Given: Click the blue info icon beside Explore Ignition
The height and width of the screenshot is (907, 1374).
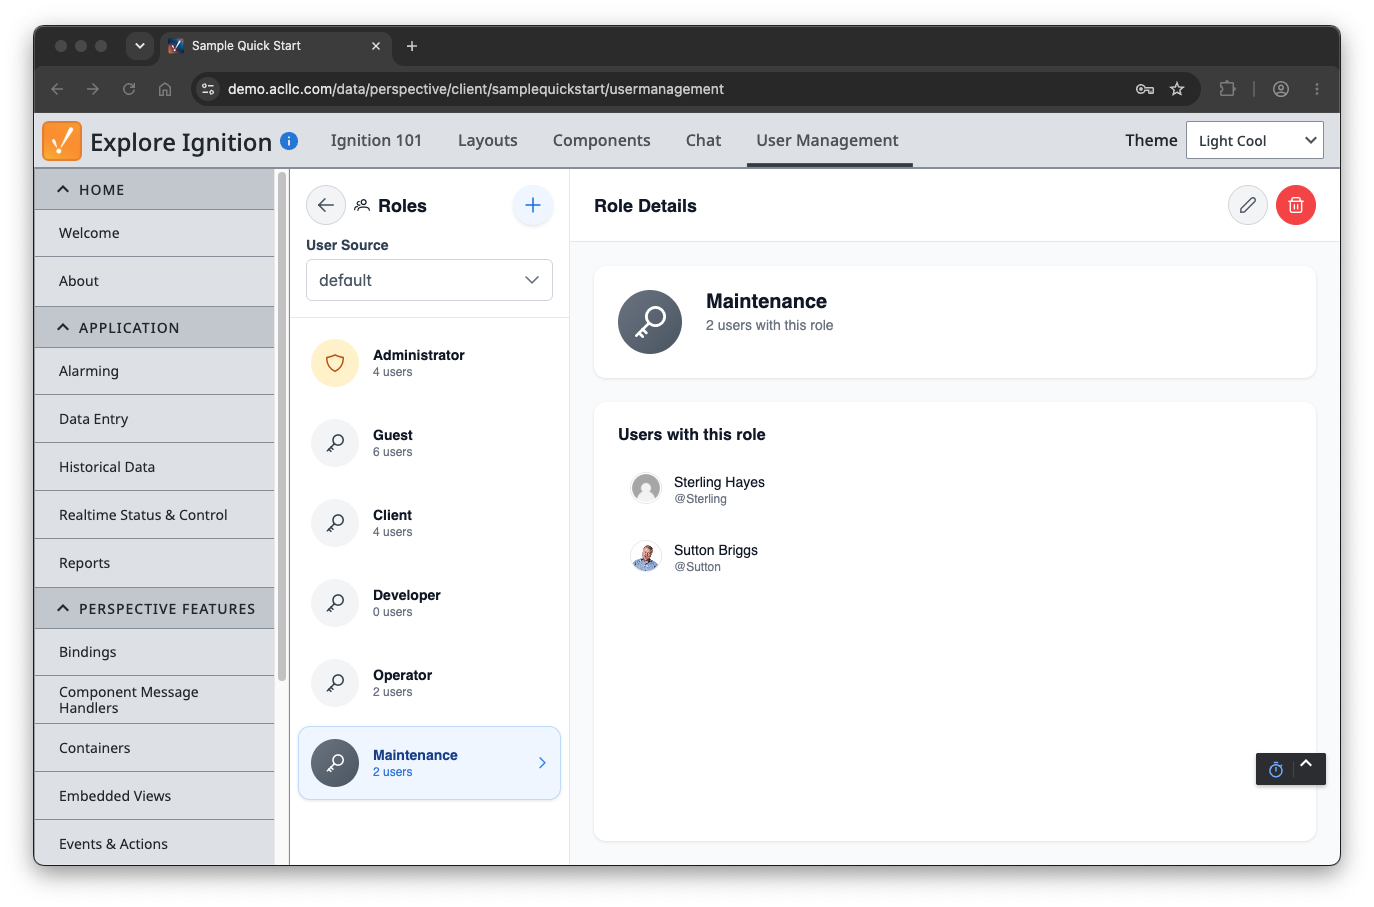Looking at the screenshot, I should (x=289, y=141).
